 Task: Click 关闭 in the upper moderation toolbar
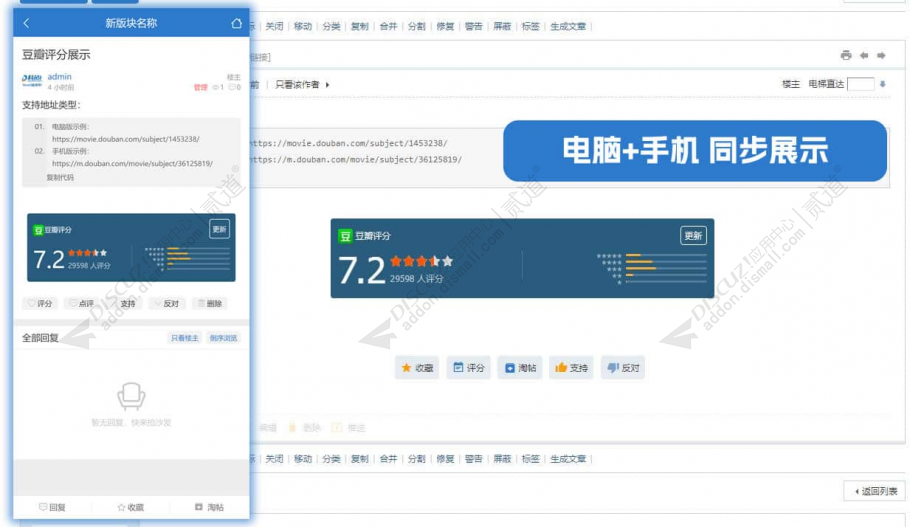coord(275,26)
